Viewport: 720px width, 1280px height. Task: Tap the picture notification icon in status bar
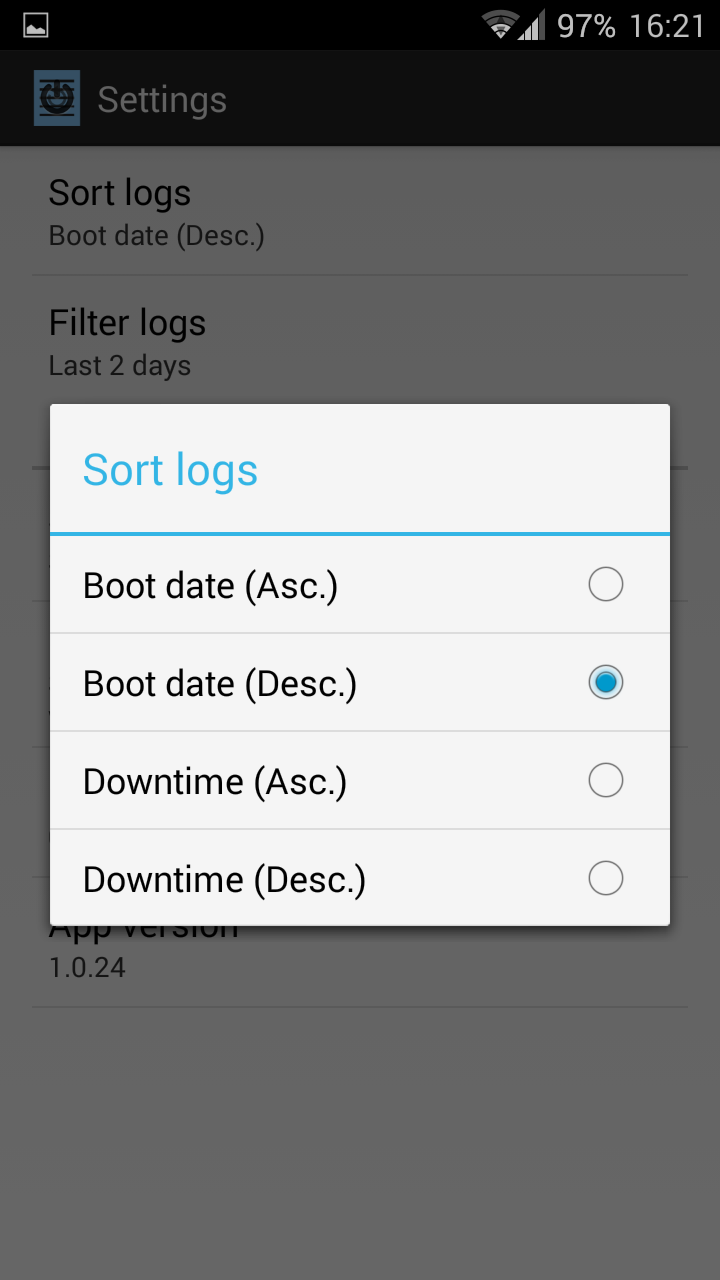pos(36,26)
